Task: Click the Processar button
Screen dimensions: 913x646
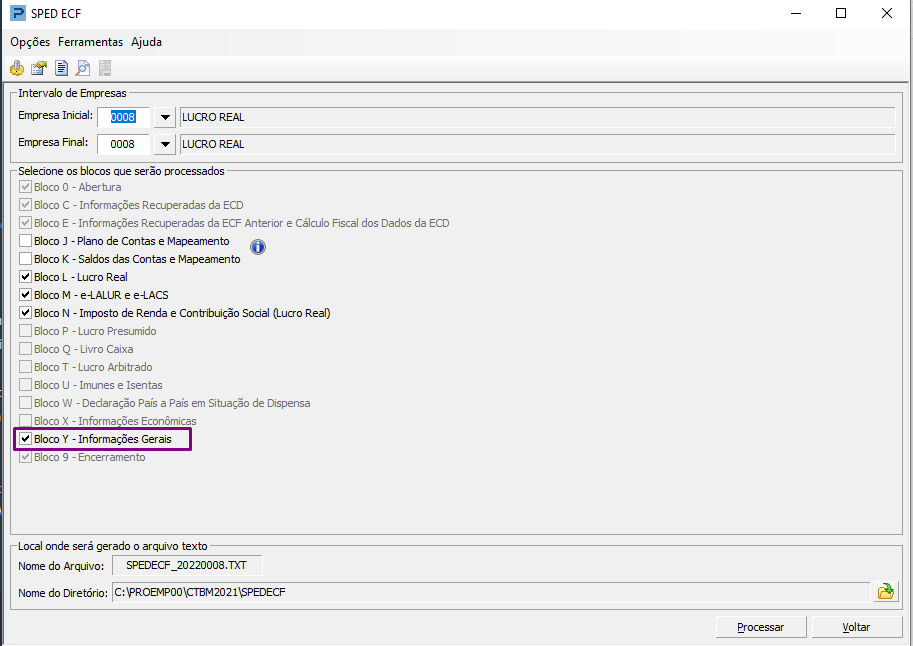Action: click(760, 627)
